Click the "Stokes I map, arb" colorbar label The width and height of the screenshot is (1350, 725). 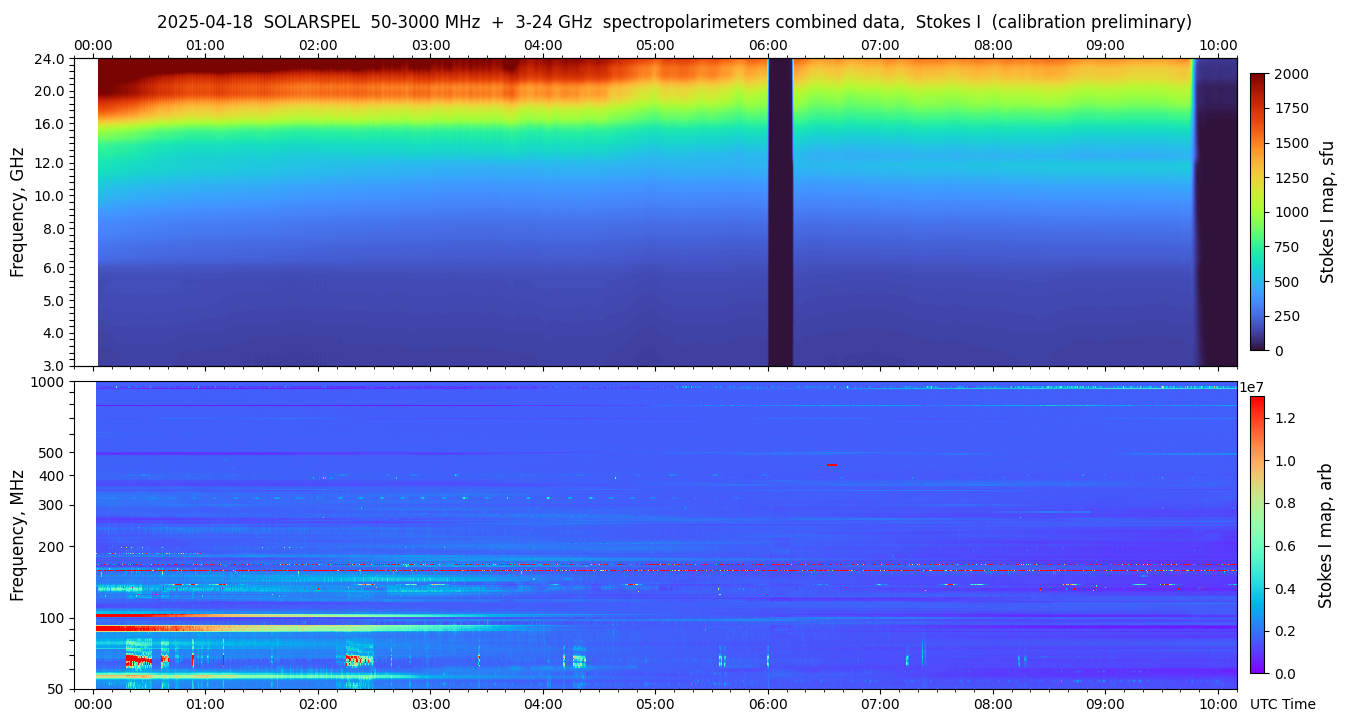[x=1326, y=535]
